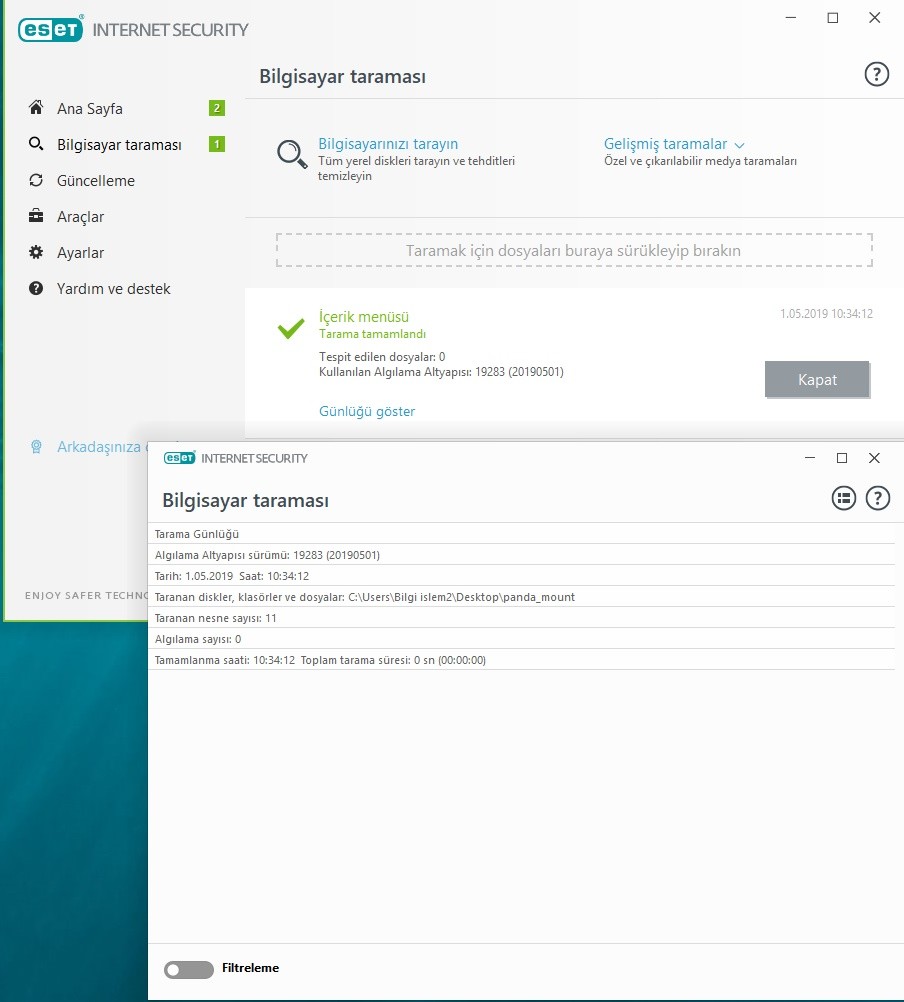Open the Araçlar section
The image size is (904, 1002).
(x=80, y=217)
